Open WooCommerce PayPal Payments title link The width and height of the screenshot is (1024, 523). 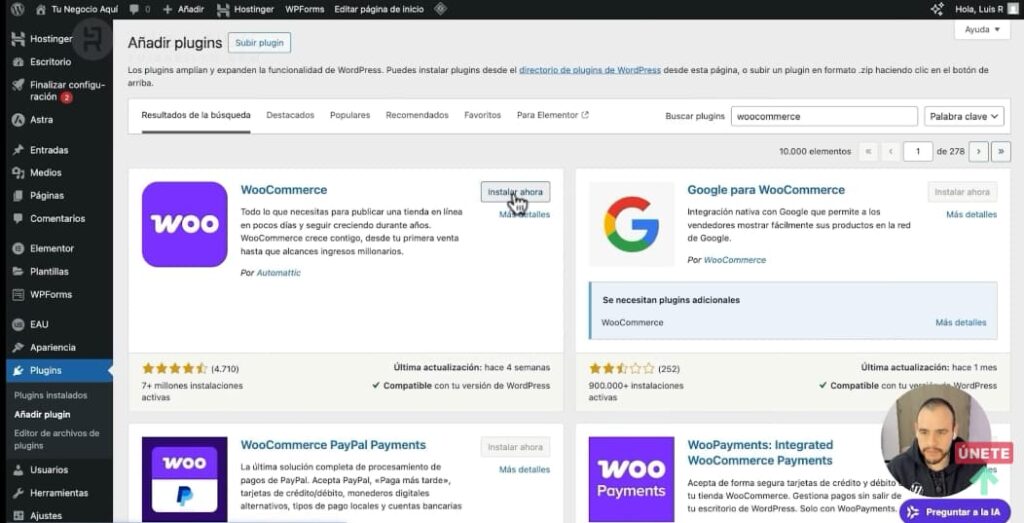click(x=333, y=445)
